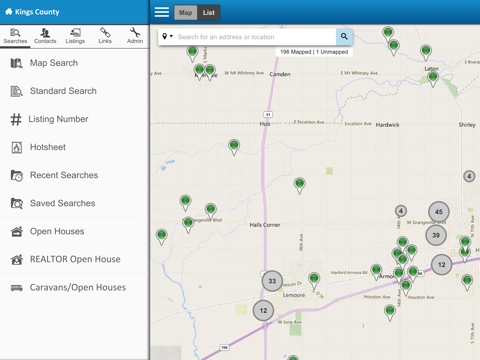This screenshot has height=360, width=480.
Task: Click the Kings County home icon
Action: (x=9, y=12)
